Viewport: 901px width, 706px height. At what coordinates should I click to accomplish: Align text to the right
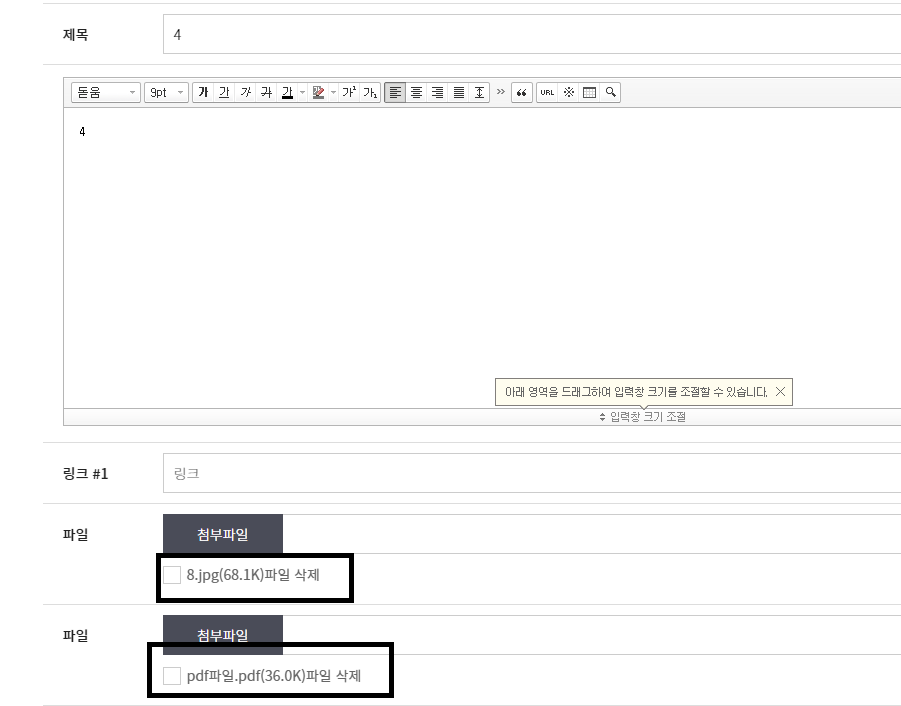(x=438, y=92)
